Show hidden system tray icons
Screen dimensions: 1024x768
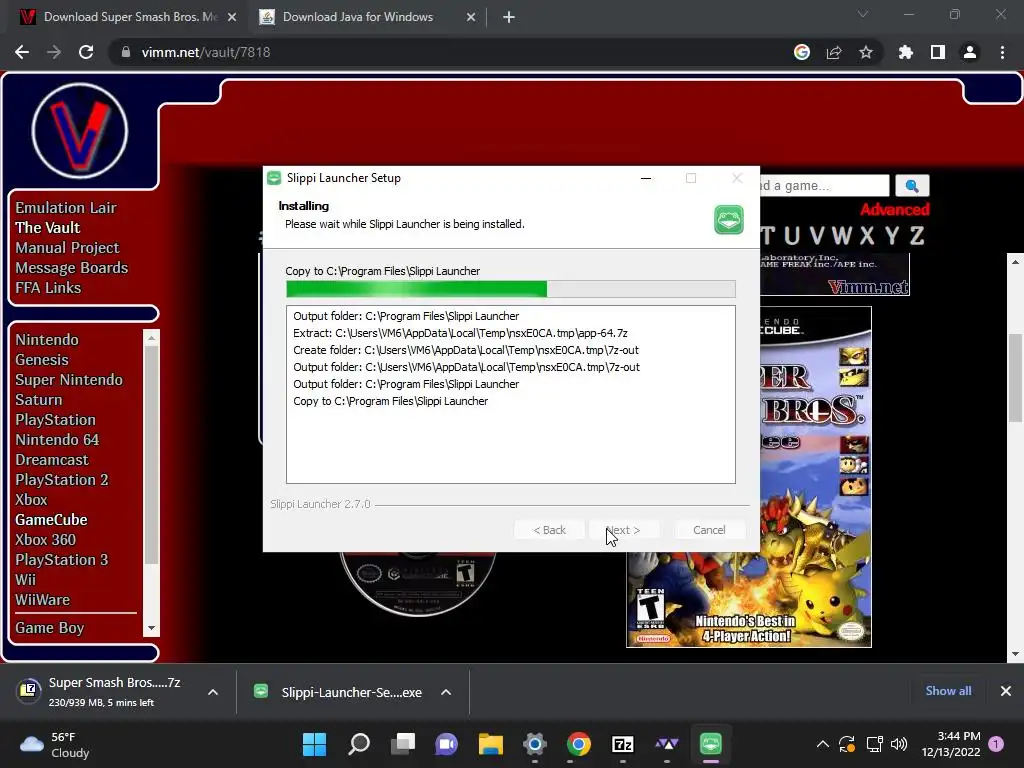click(x=823, y=744)
